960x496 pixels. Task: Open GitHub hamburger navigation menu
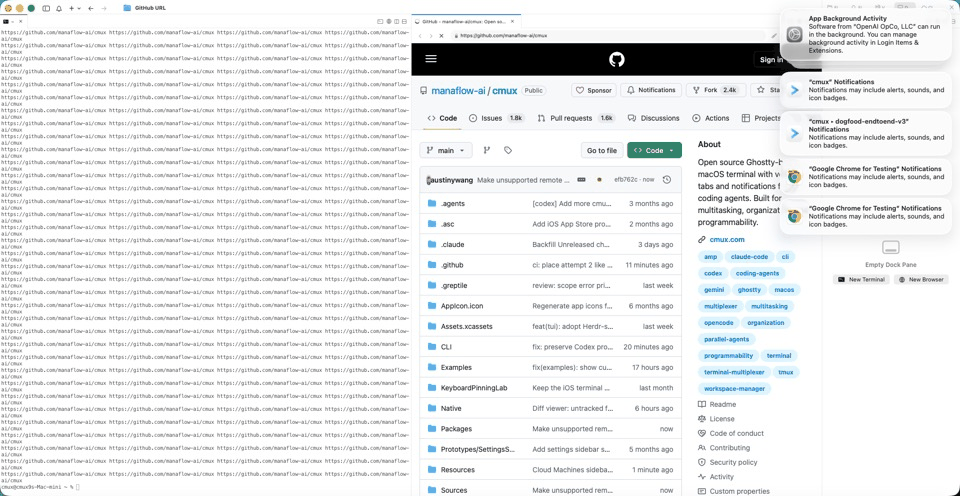tap(431, 59)
